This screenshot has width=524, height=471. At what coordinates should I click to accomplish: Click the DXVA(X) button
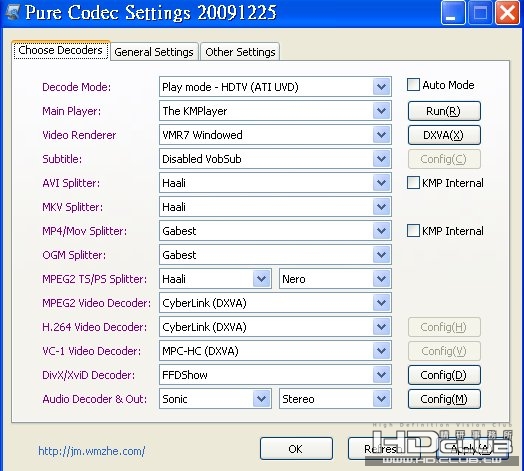point(444,135)
